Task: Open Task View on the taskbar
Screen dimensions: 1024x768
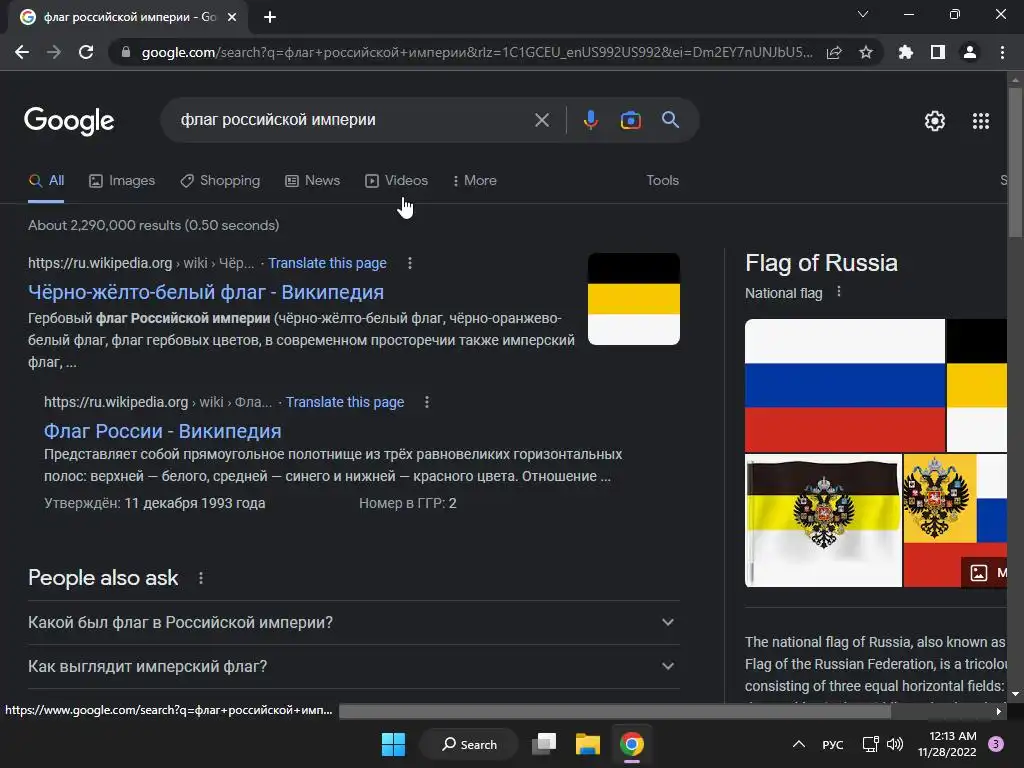Action: tap(543, 744)
